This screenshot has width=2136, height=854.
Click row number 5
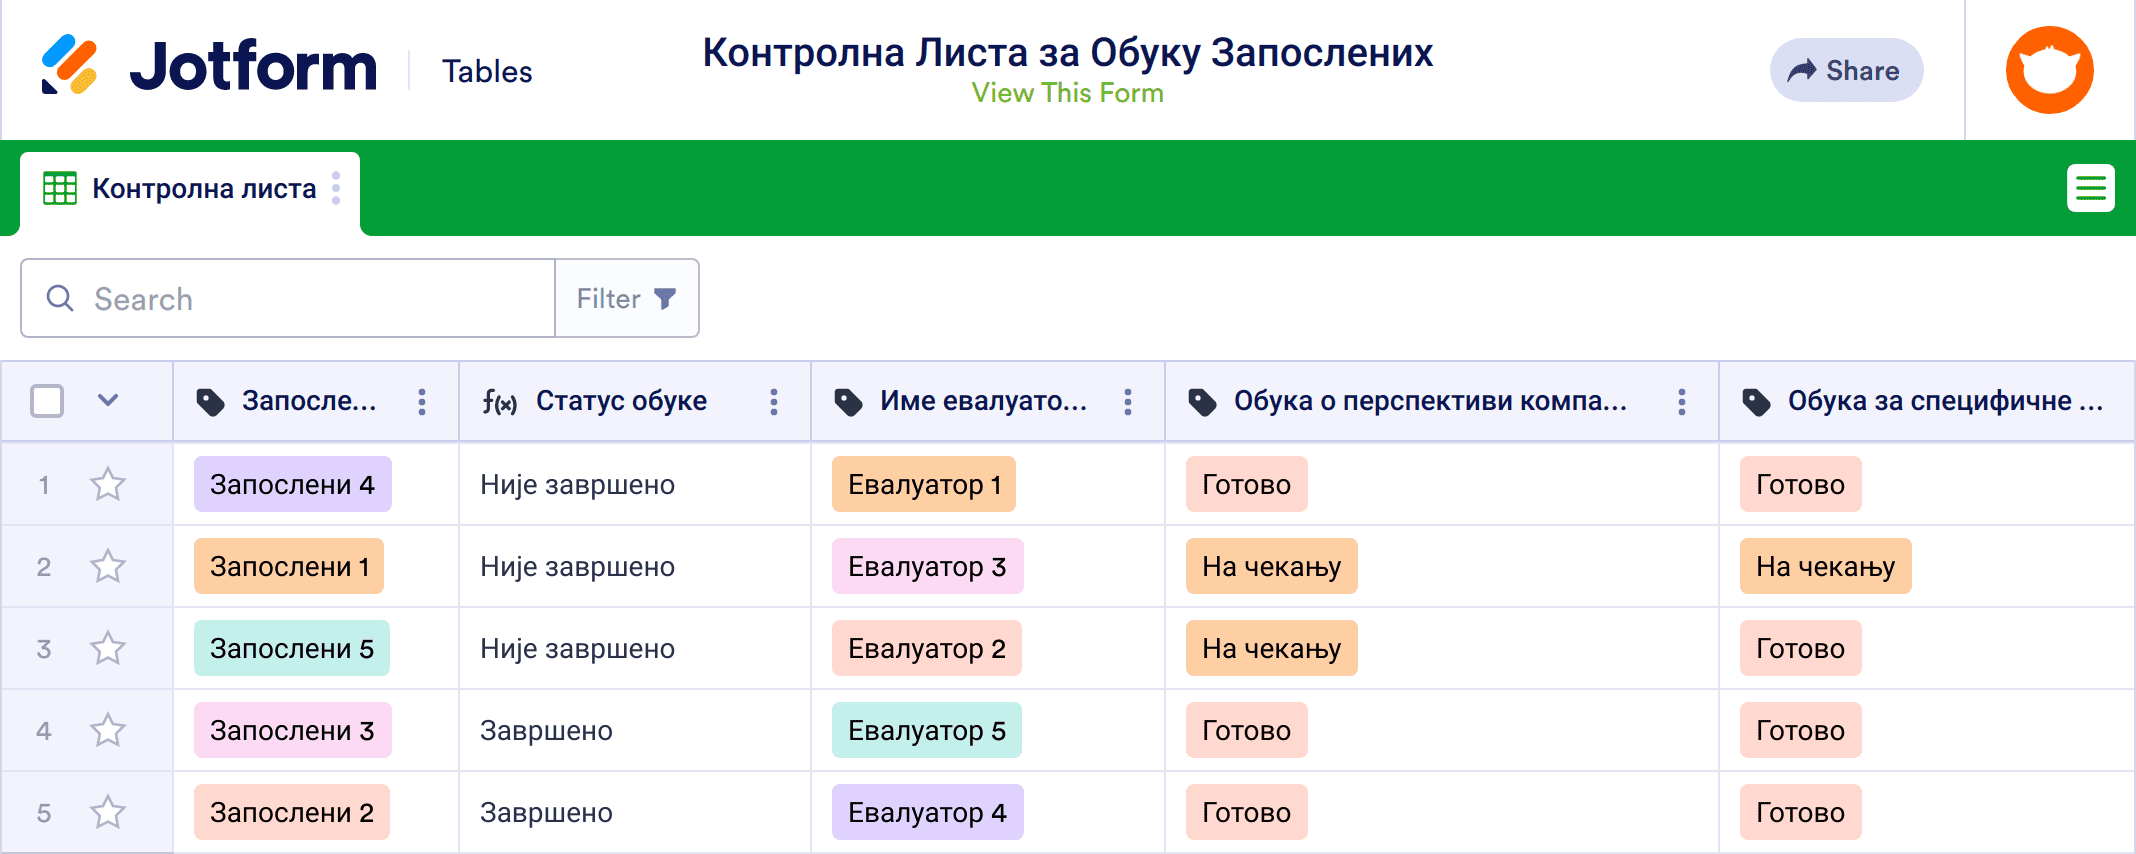tap(44, 813)
